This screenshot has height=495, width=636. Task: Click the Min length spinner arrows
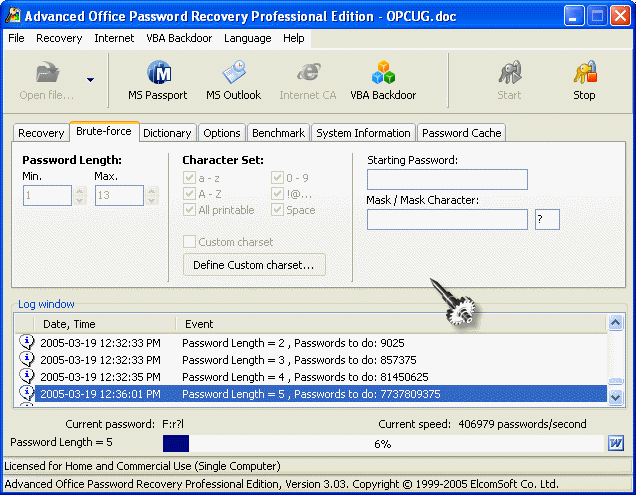tap(80, 195)
